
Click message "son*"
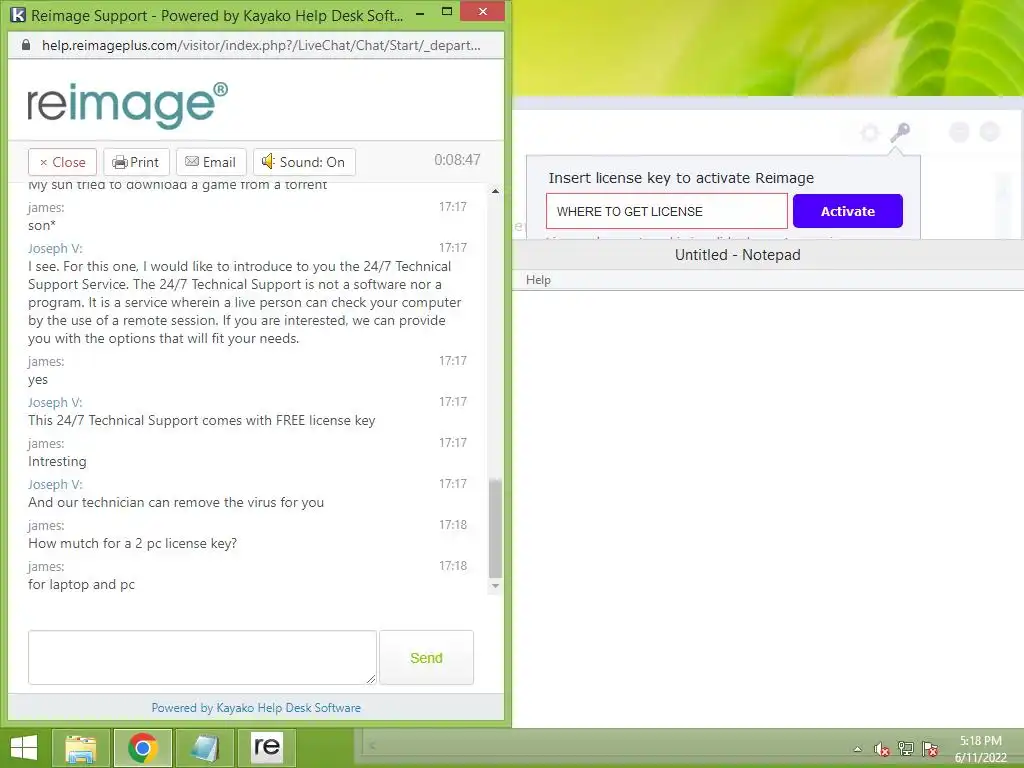tap(42, 225)
